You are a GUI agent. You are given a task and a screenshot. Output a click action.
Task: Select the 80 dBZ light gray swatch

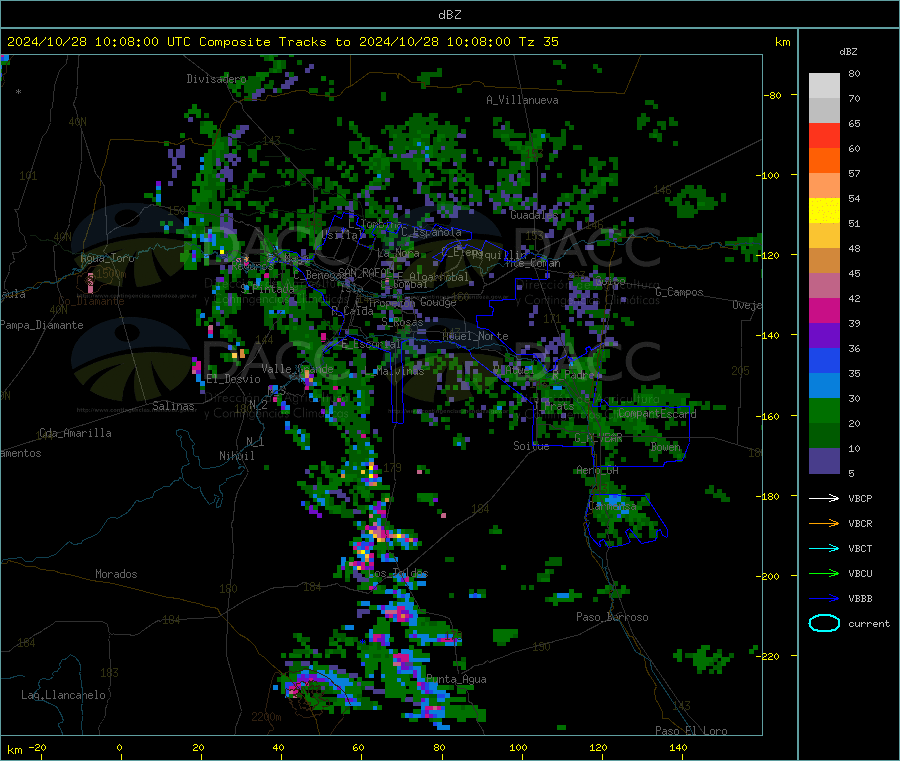pyautogui.click(x=824, y=86)
